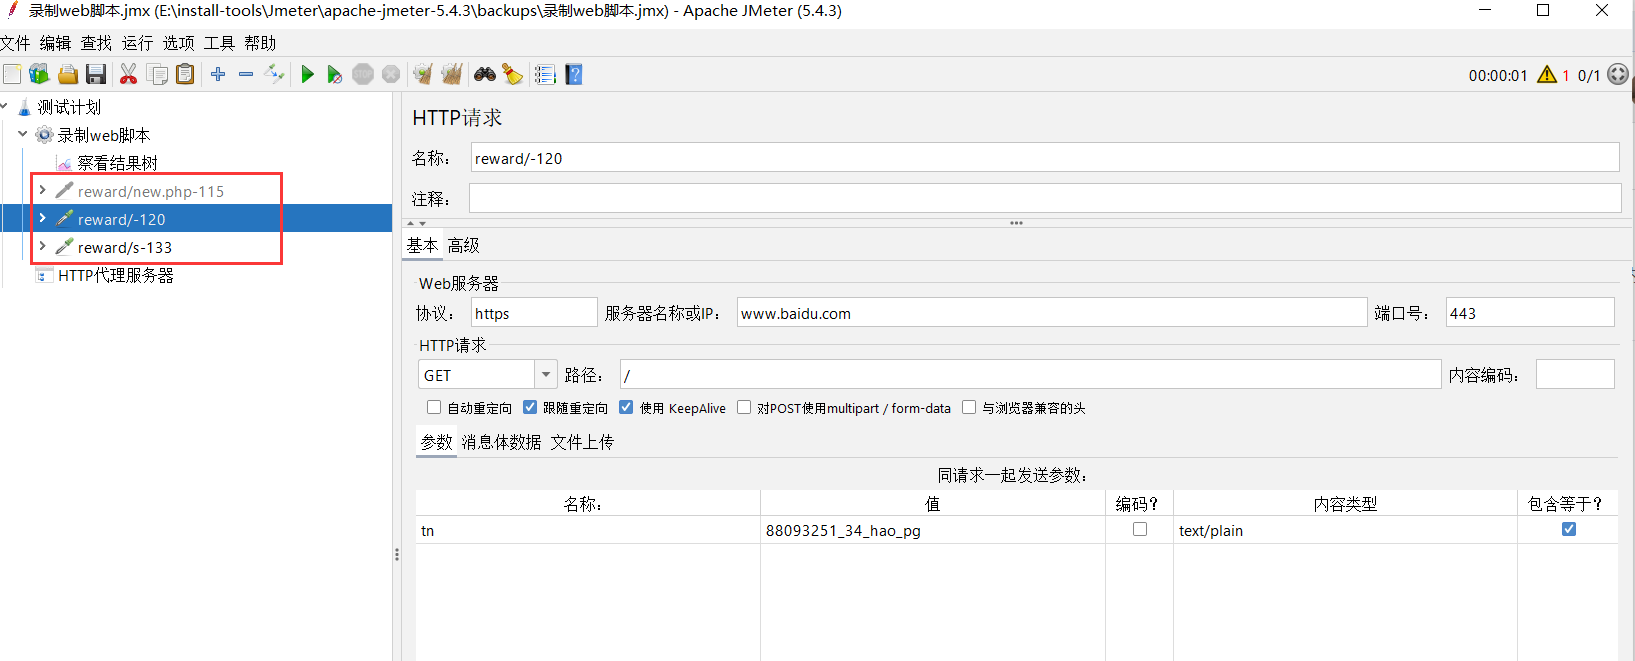Switch to the 消息体数据 tab
This screenshot has height=661, width=1635.
pos(501,442)
